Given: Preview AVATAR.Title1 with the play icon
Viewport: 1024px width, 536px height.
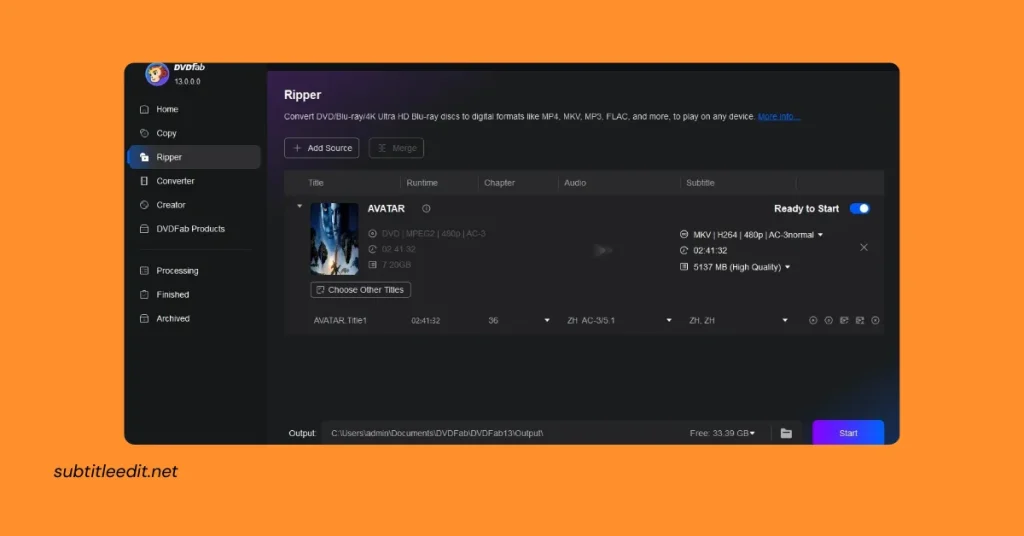Looking at the screenshot, I should (812, 320).
